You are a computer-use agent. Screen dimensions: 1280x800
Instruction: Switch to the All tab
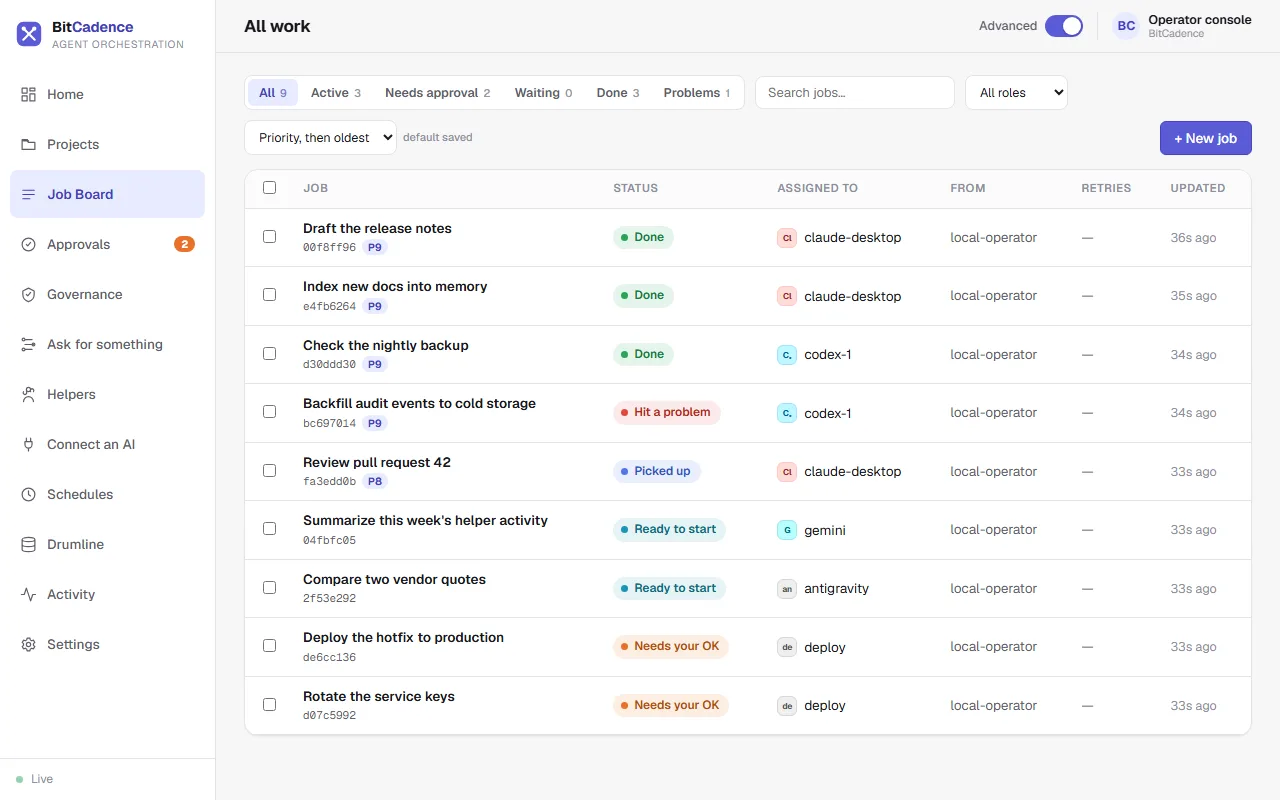click(x=273, y=93)
